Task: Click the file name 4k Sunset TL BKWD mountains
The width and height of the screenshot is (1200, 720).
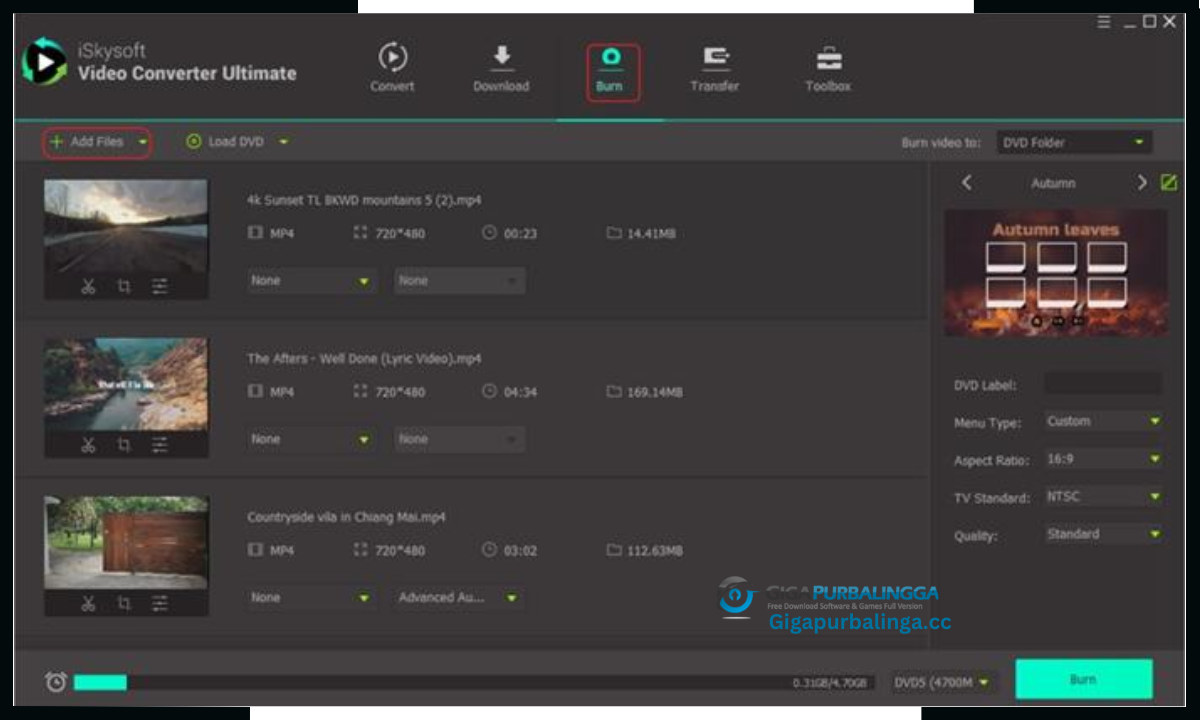Action: [364, 200]
